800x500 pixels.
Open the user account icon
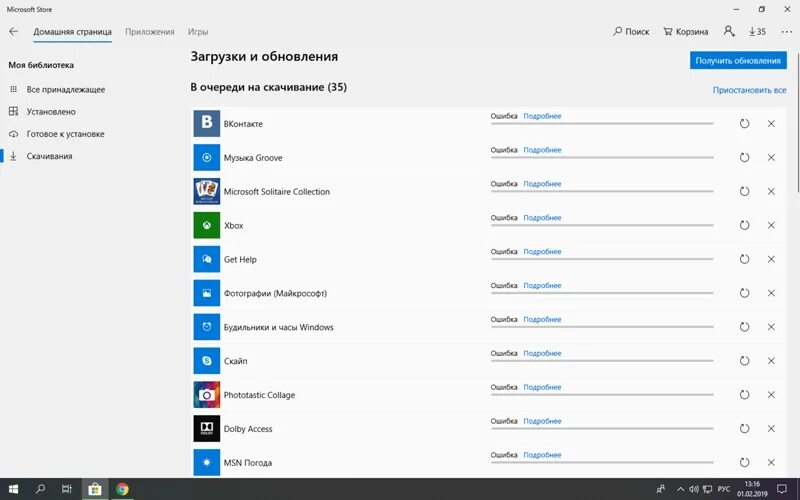[729, 32]
